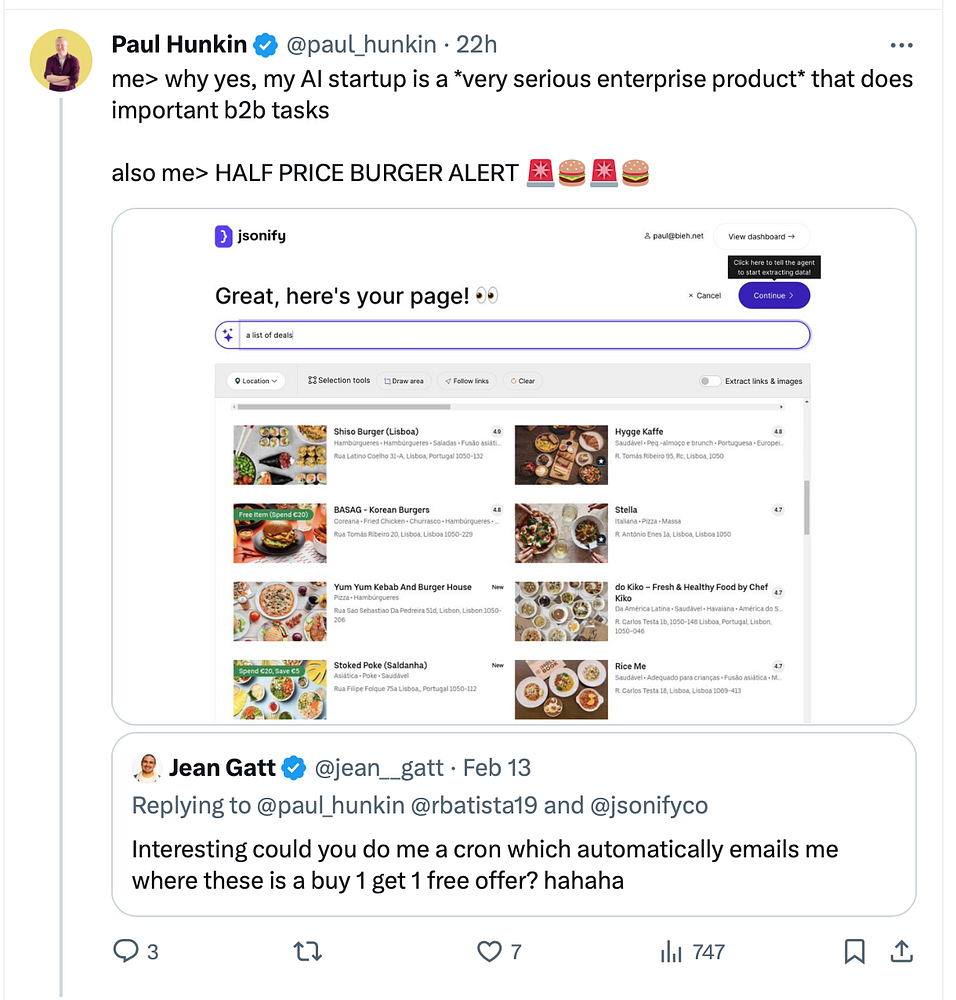Viewport: 956px width, 1000px height.
Task: Bookmark this tweet
Action: tap(854, 951)
